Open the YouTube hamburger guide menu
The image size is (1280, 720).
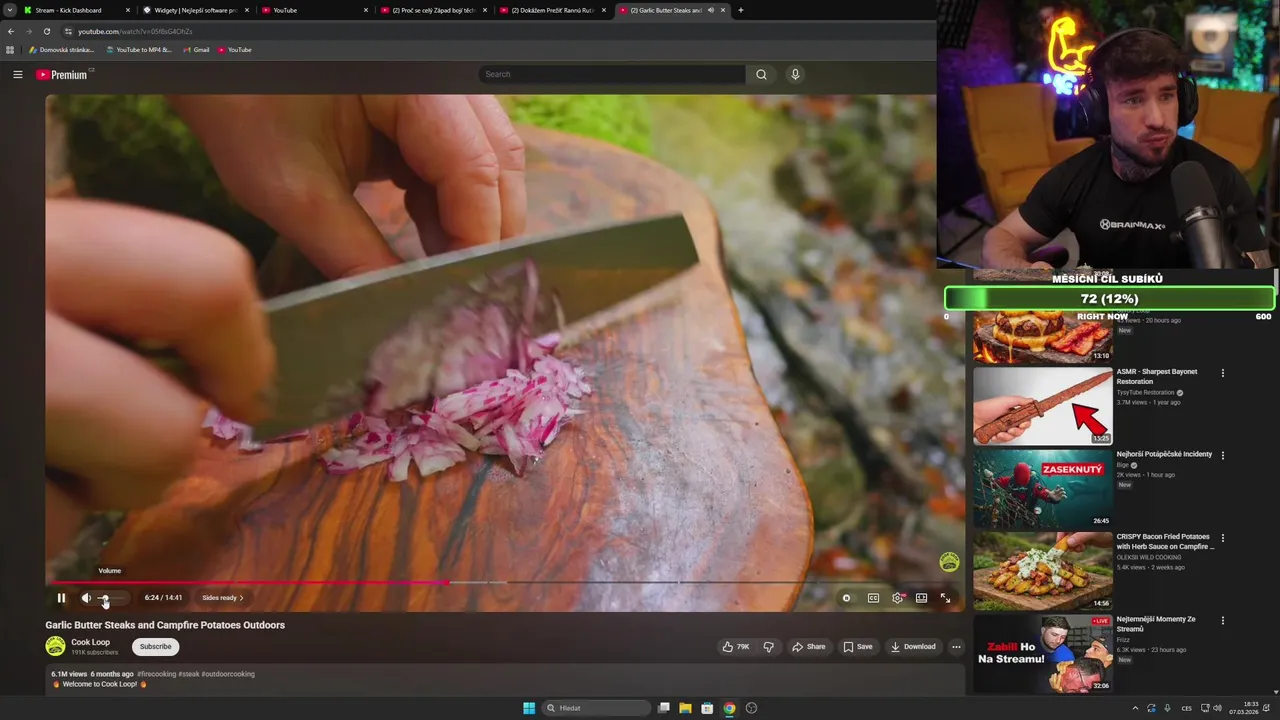pyautogui.click(x=17, y=74)
